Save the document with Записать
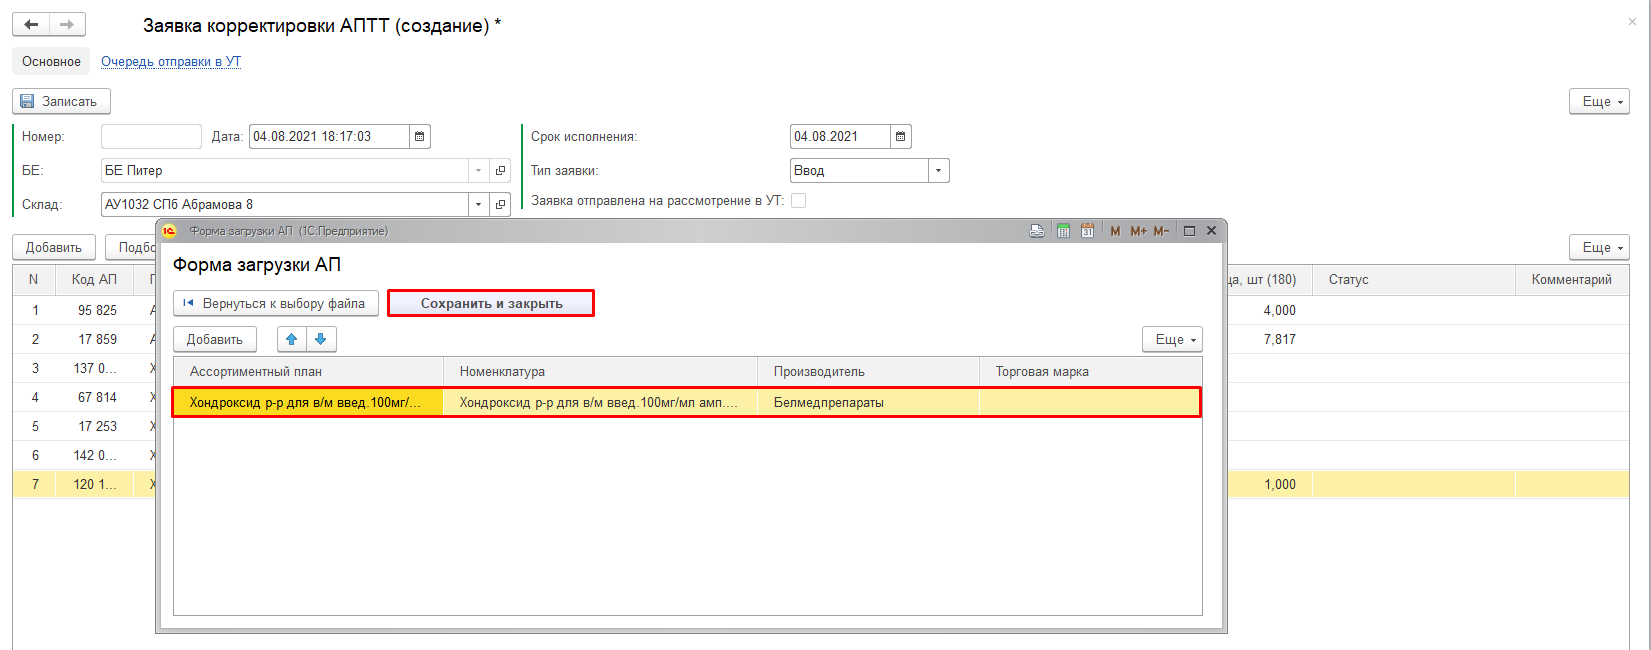Screen dimensions: 1651x650 coord(61,101)
